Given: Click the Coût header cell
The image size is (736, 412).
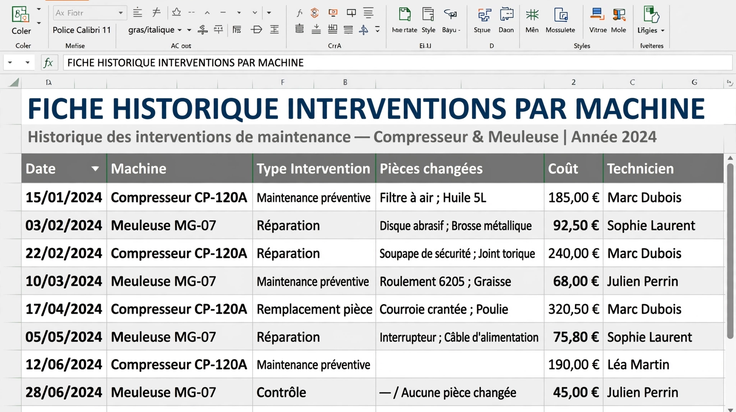Looking at the screenshot, I should click(574, 168).
